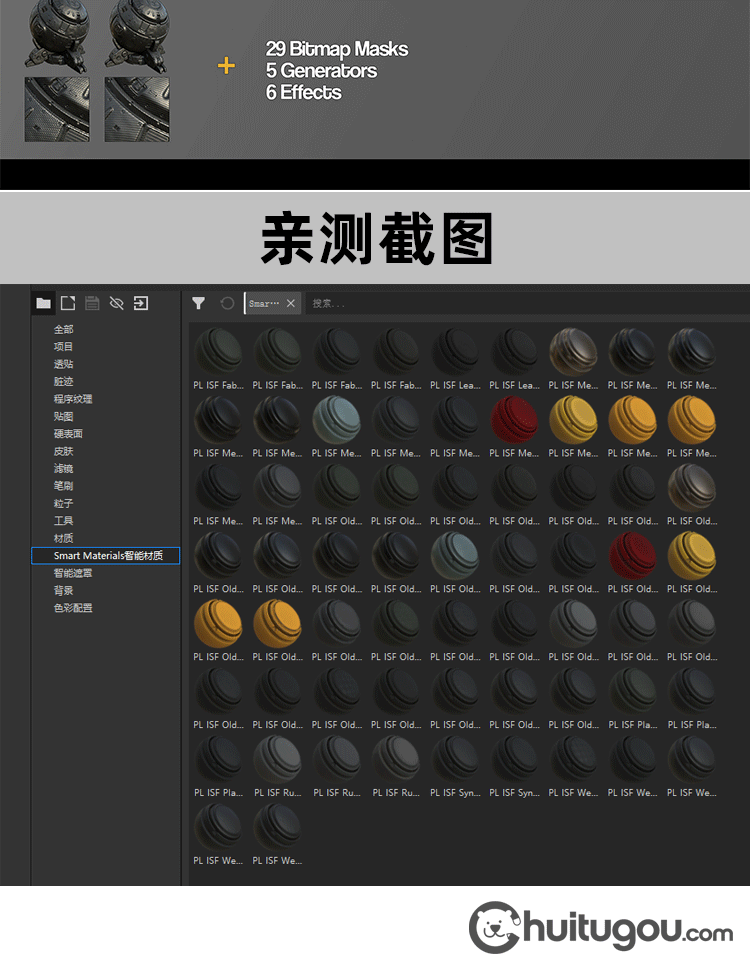
Task: Open the 材质 category
Action: [63, 538]
